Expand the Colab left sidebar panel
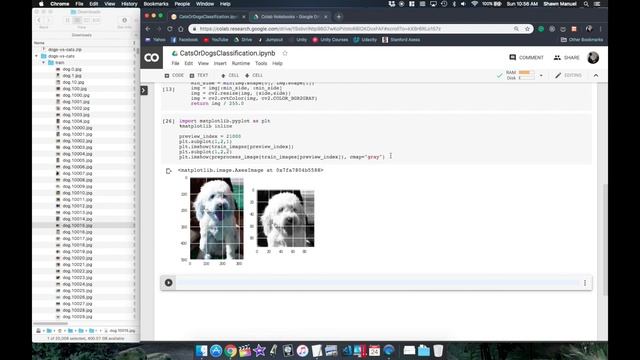 pos(144,90)
